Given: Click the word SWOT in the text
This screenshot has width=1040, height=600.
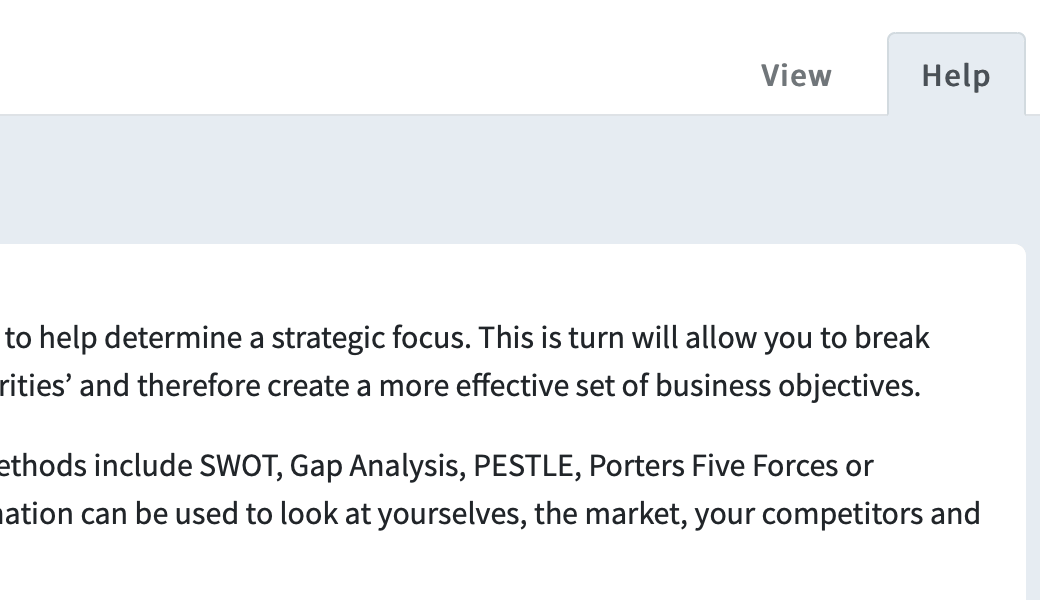Looking at the screenshot, I should [x=237, y=465].
